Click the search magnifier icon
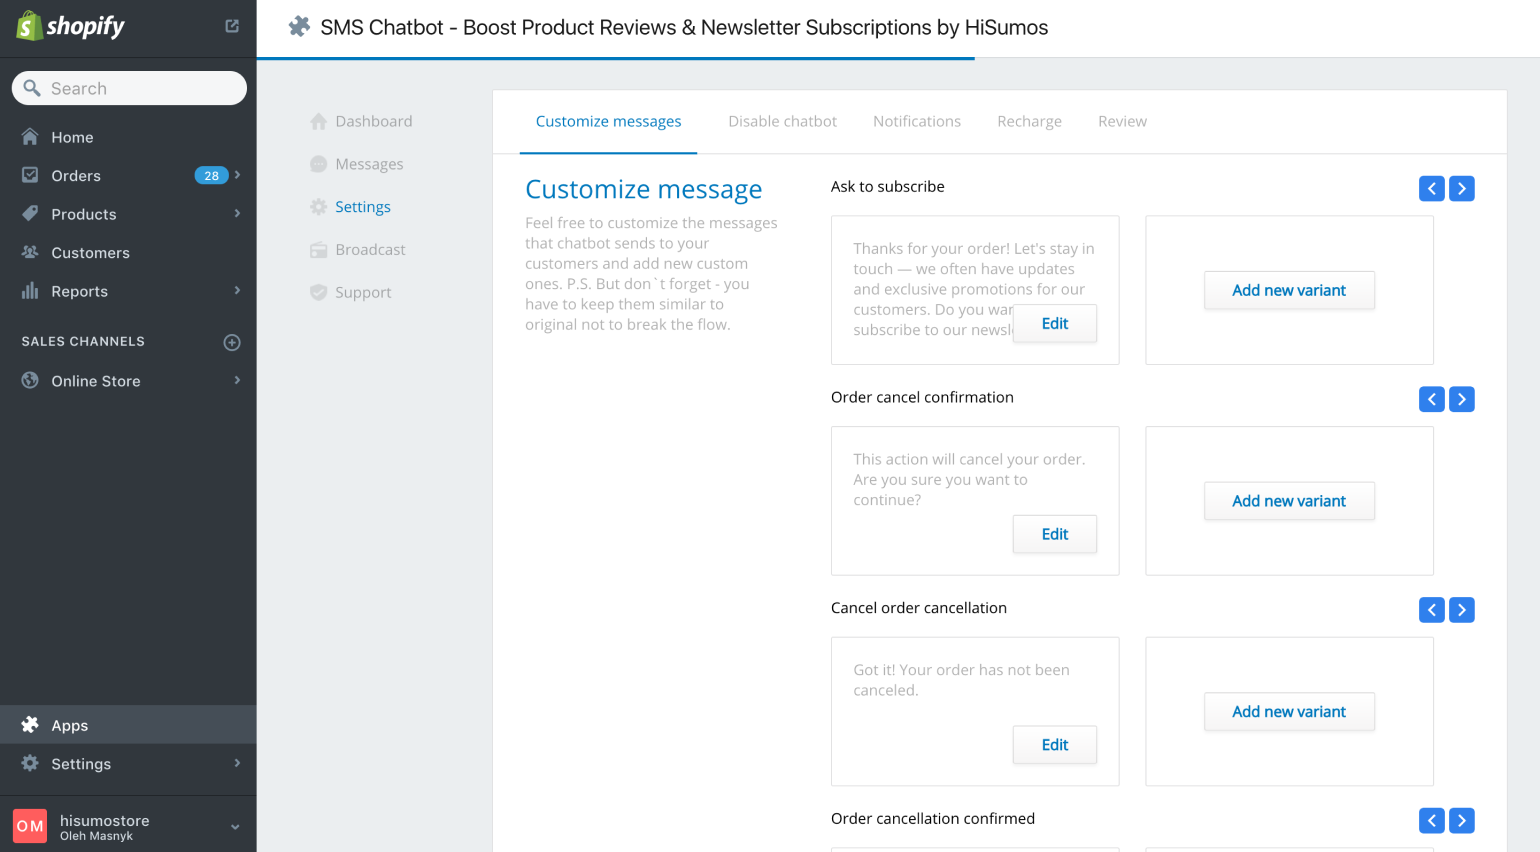The image size is (1540, 852). (32, 88)
